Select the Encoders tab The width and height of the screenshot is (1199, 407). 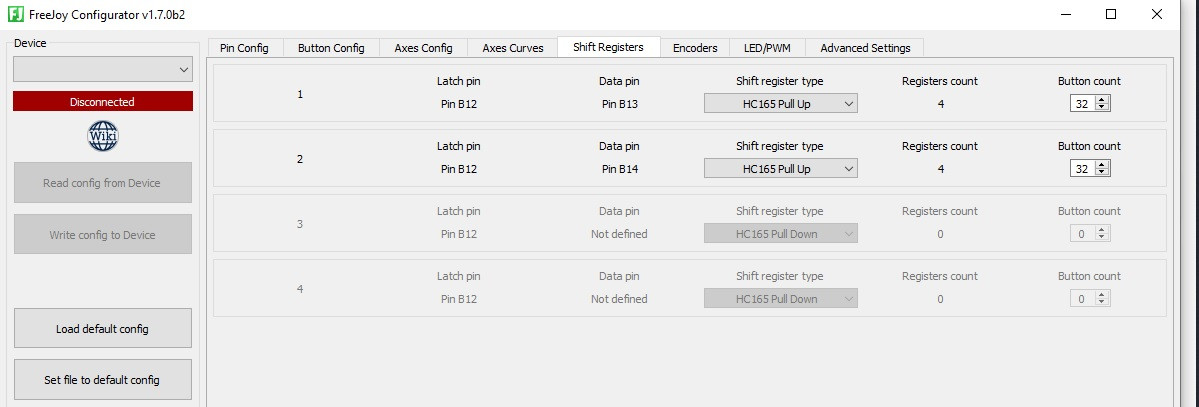(x=695, y=47)
